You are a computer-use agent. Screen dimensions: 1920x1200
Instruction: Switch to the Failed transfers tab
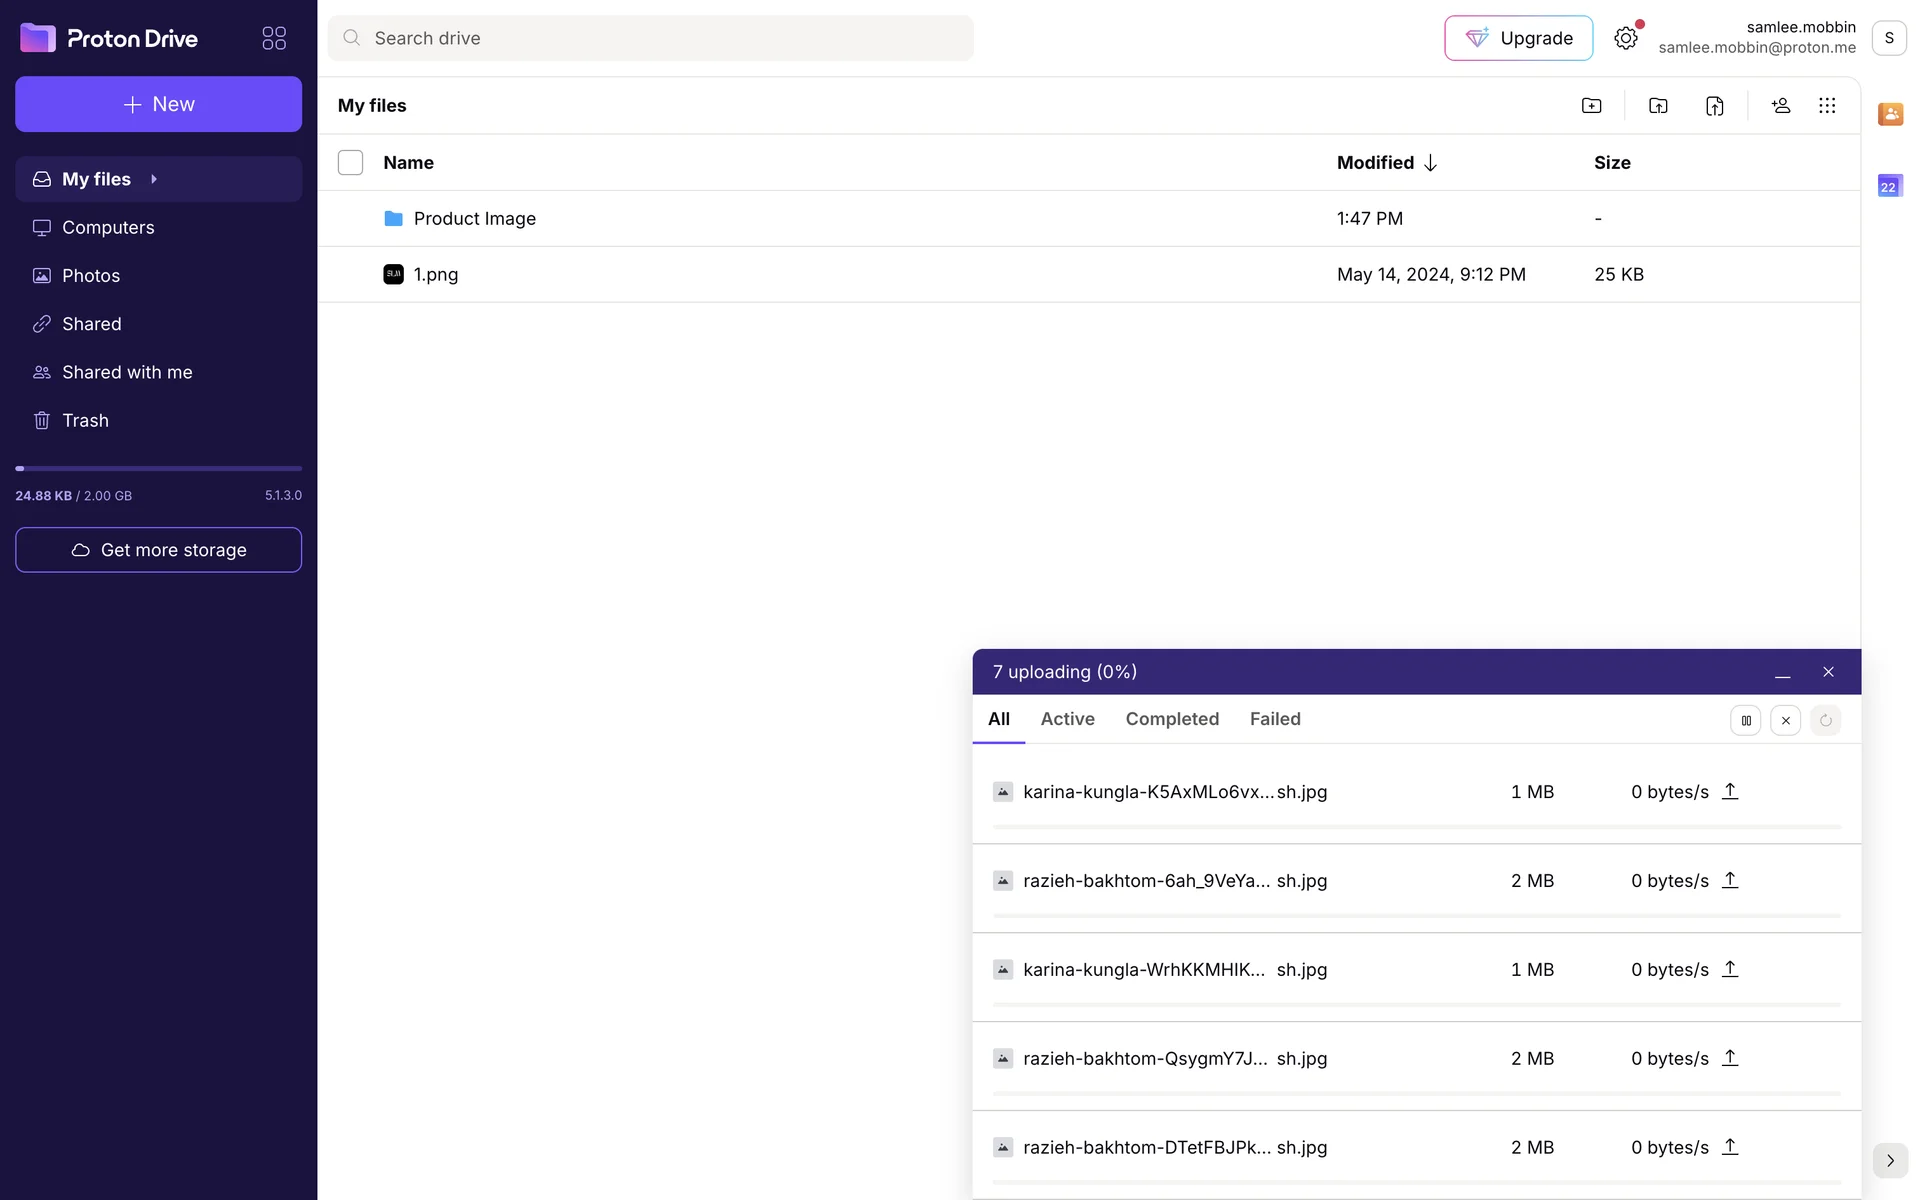click(x=1275, y=719)
